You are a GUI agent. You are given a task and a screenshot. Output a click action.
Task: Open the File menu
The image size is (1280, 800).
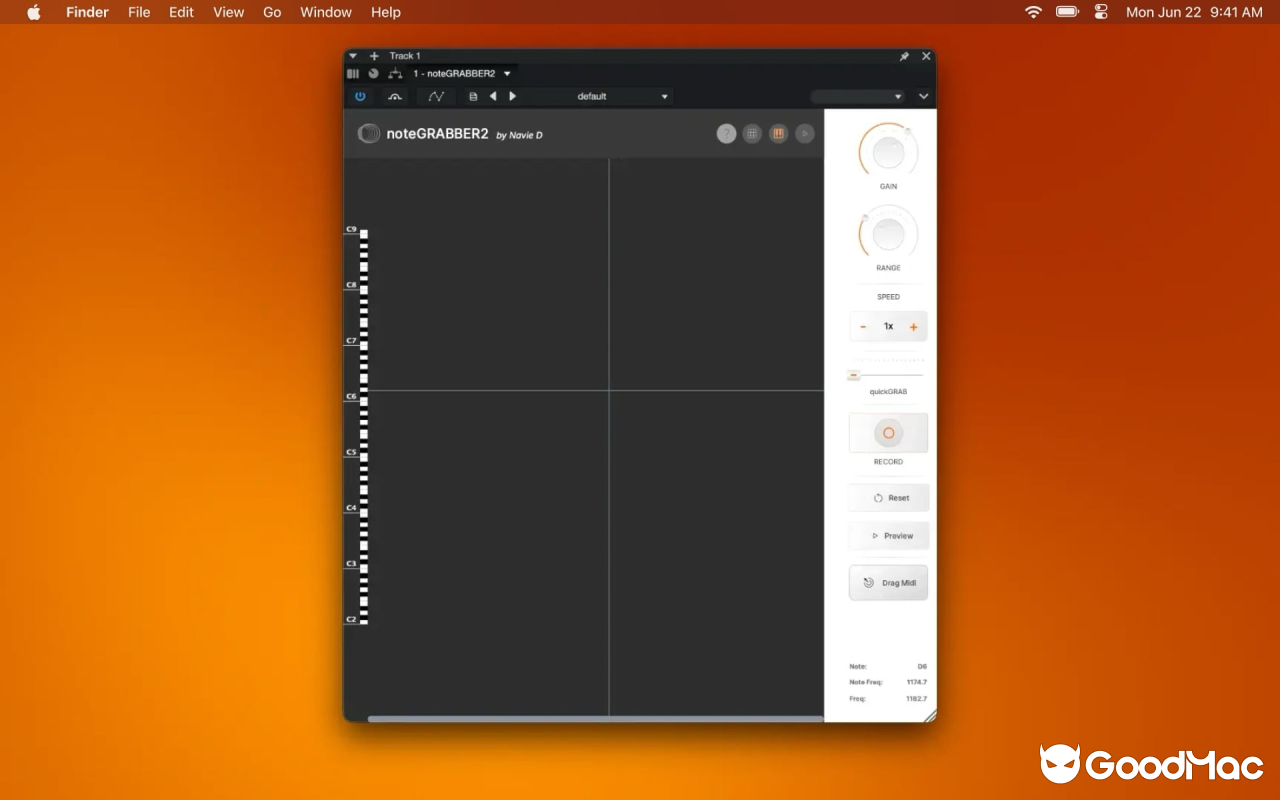pos(139,12)
